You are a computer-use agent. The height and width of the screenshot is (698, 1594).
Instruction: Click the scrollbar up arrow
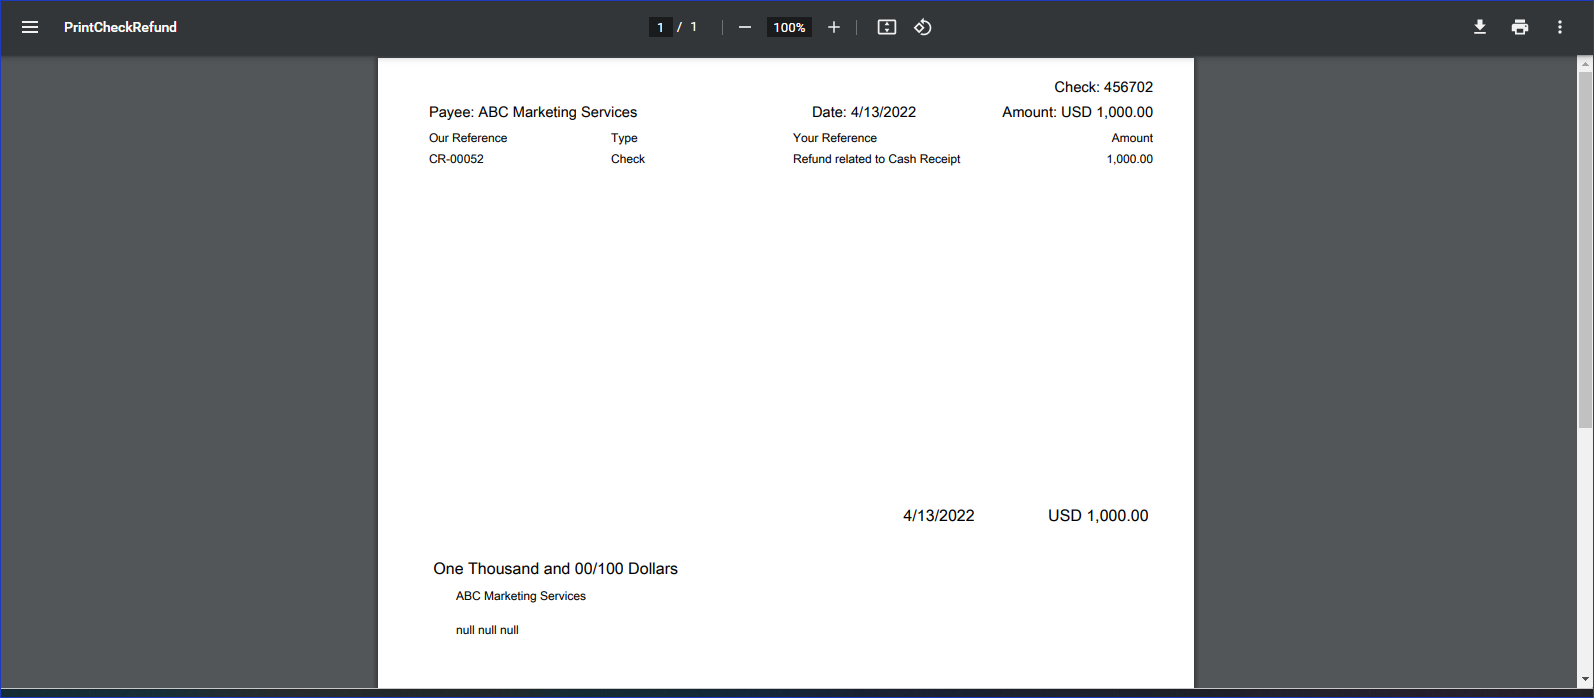tap(1584, 64)
